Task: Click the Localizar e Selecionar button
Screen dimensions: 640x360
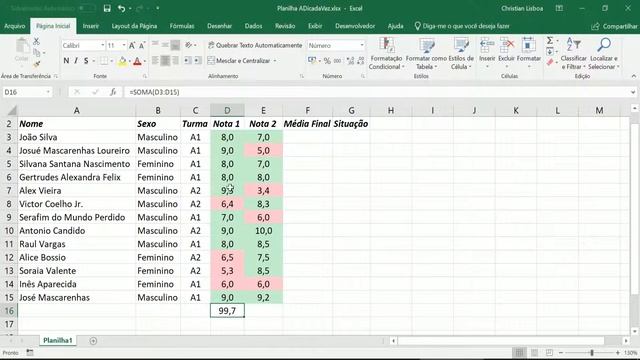Action: tap(604, 53)
